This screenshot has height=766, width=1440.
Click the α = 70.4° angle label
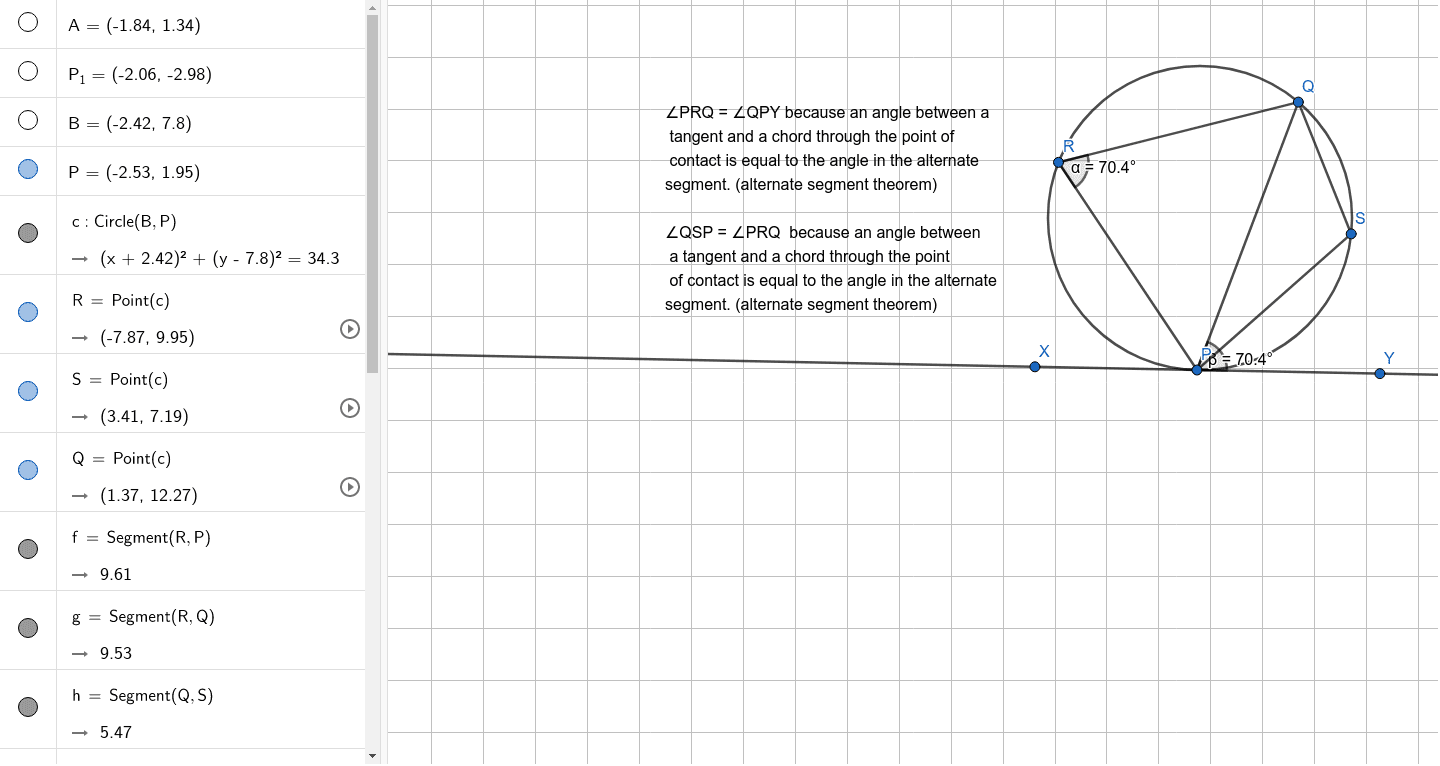click(x=1103, y=168)
